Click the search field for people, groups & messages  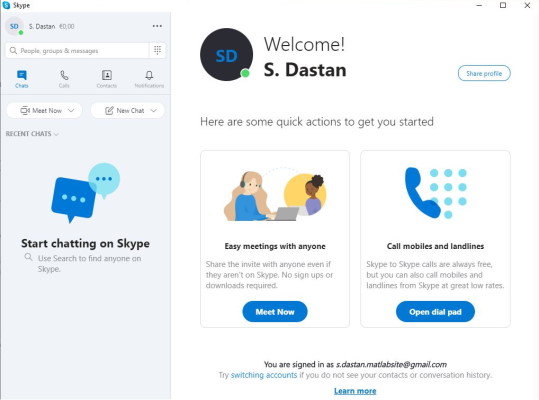click(x=77, y=51)
